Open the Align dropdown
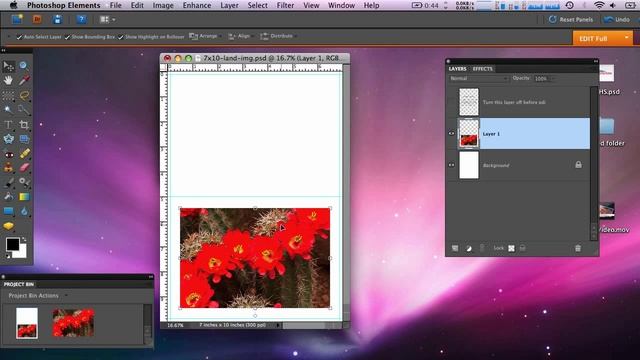Viewport: 640px width, 360px height. 240,36
